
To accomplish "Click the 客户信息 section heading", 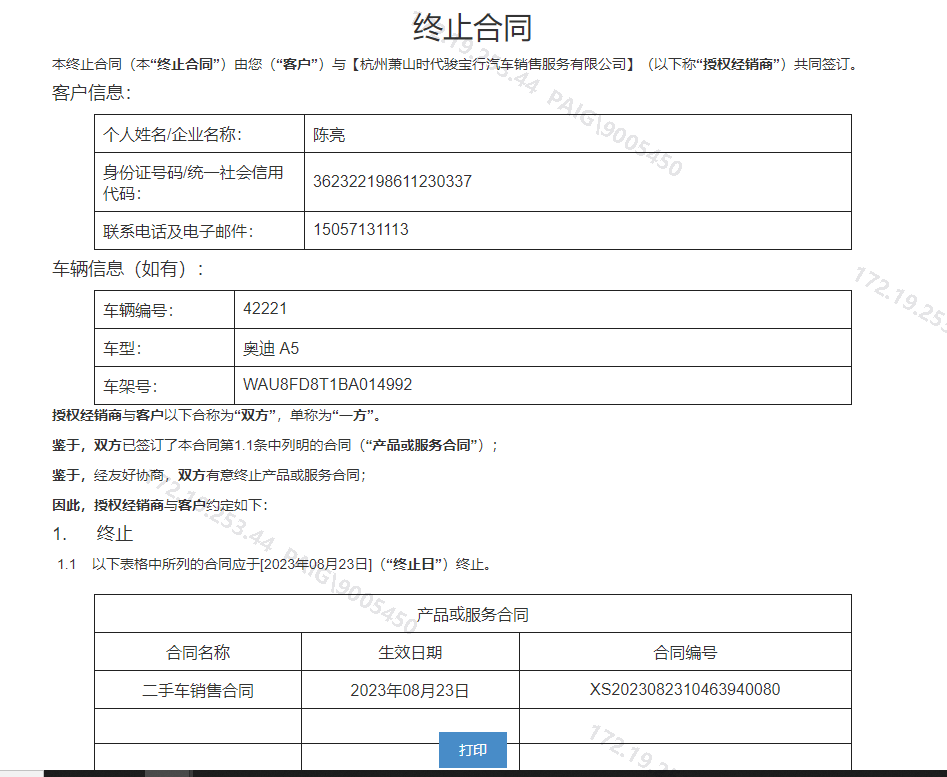I will coord(91,92).
